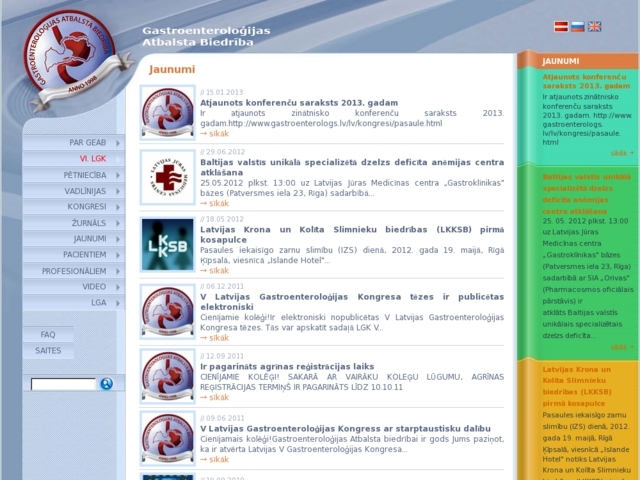Open green sidebar title Baltijas valstīs unikālā
The width and height of the screenshot is (640, 480).
click(x=586, y=194)
